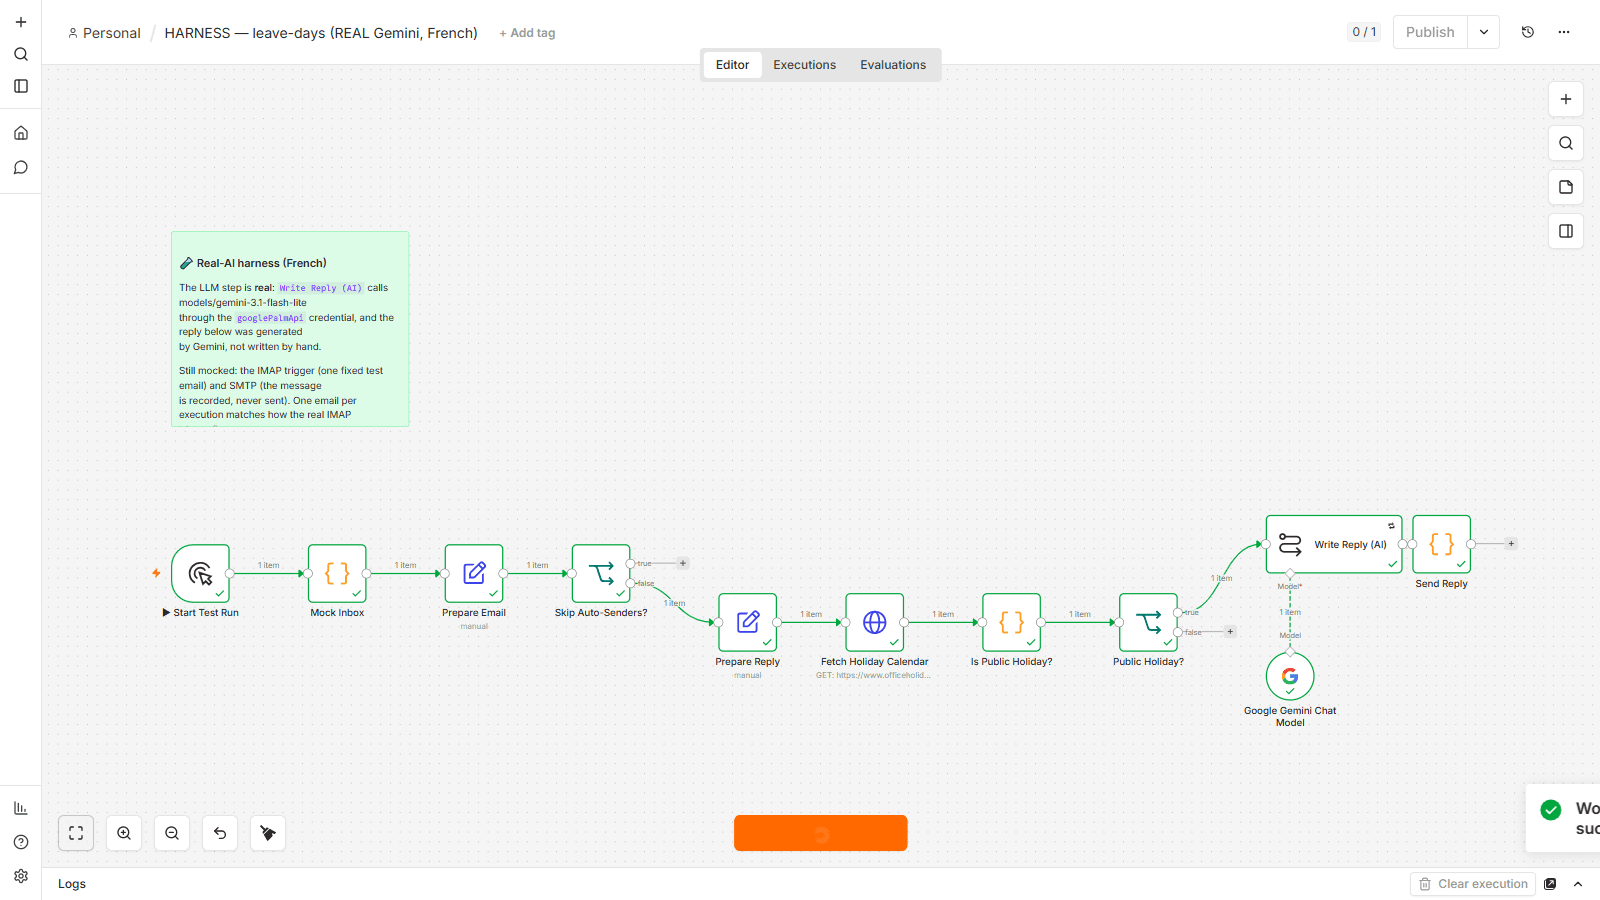The image size is (1600, 900).
Task: Click Add tag link
Action: (527, 33)
